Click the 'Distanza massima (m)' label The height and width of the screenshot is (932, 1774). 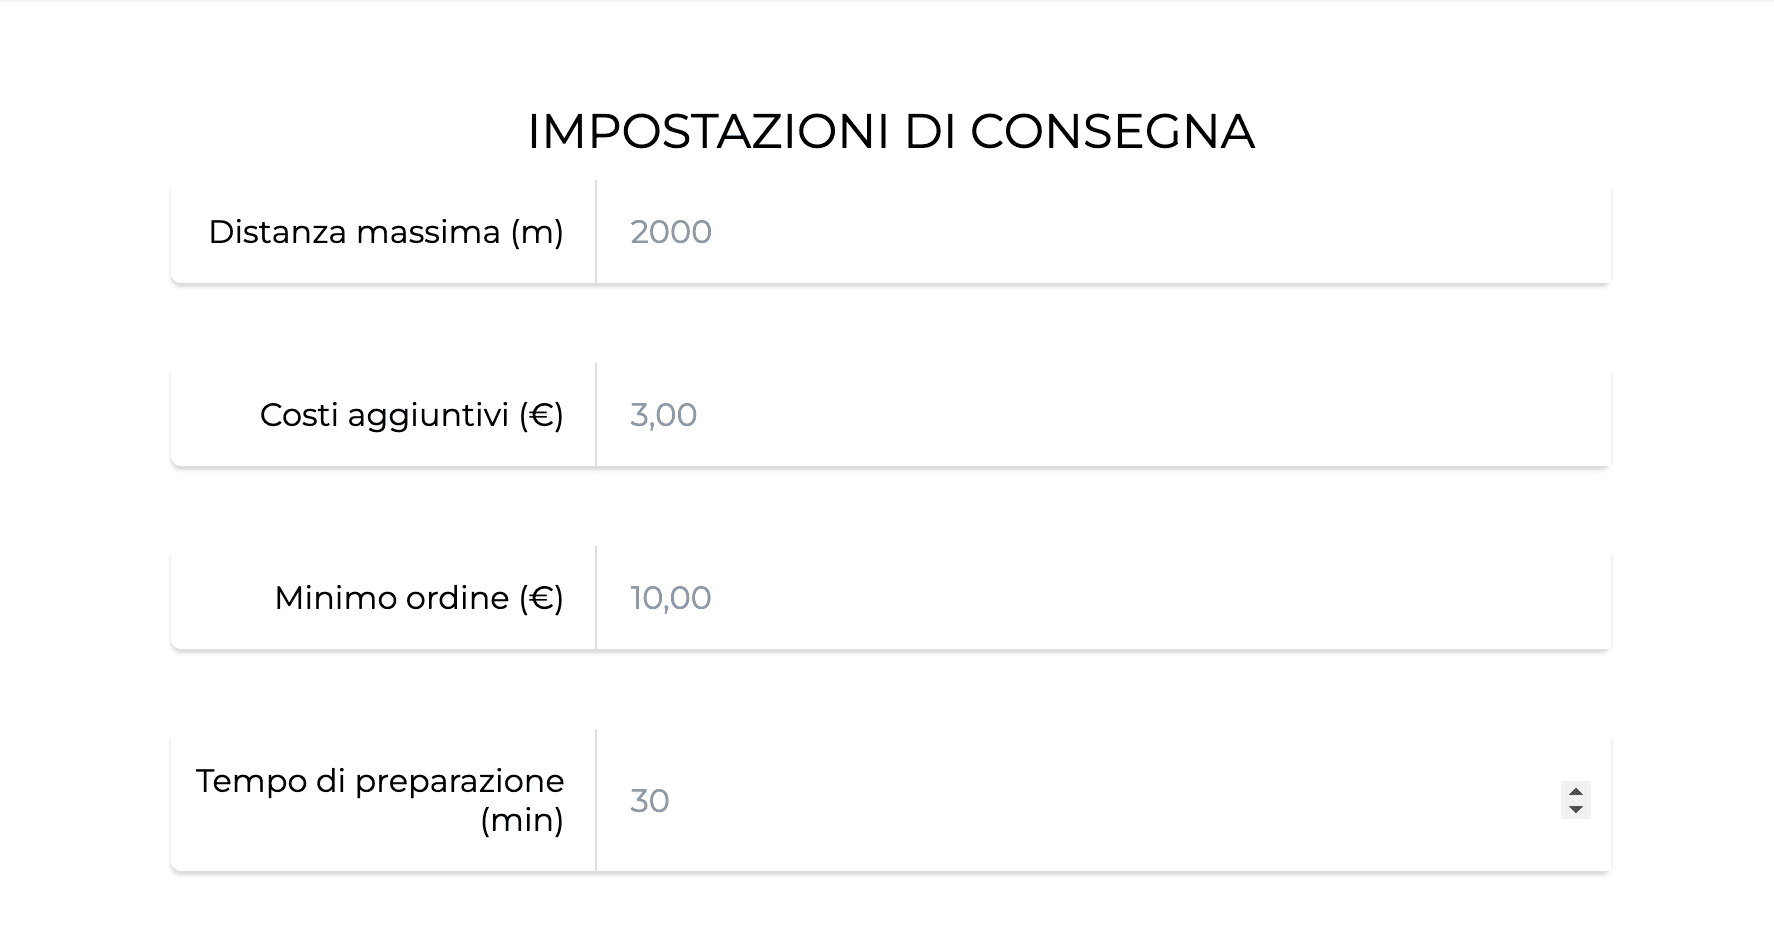386,232
